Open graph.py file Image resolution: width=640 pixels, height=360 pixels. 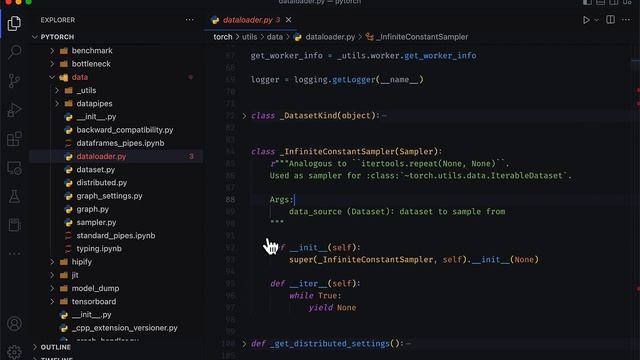point(92,209)
